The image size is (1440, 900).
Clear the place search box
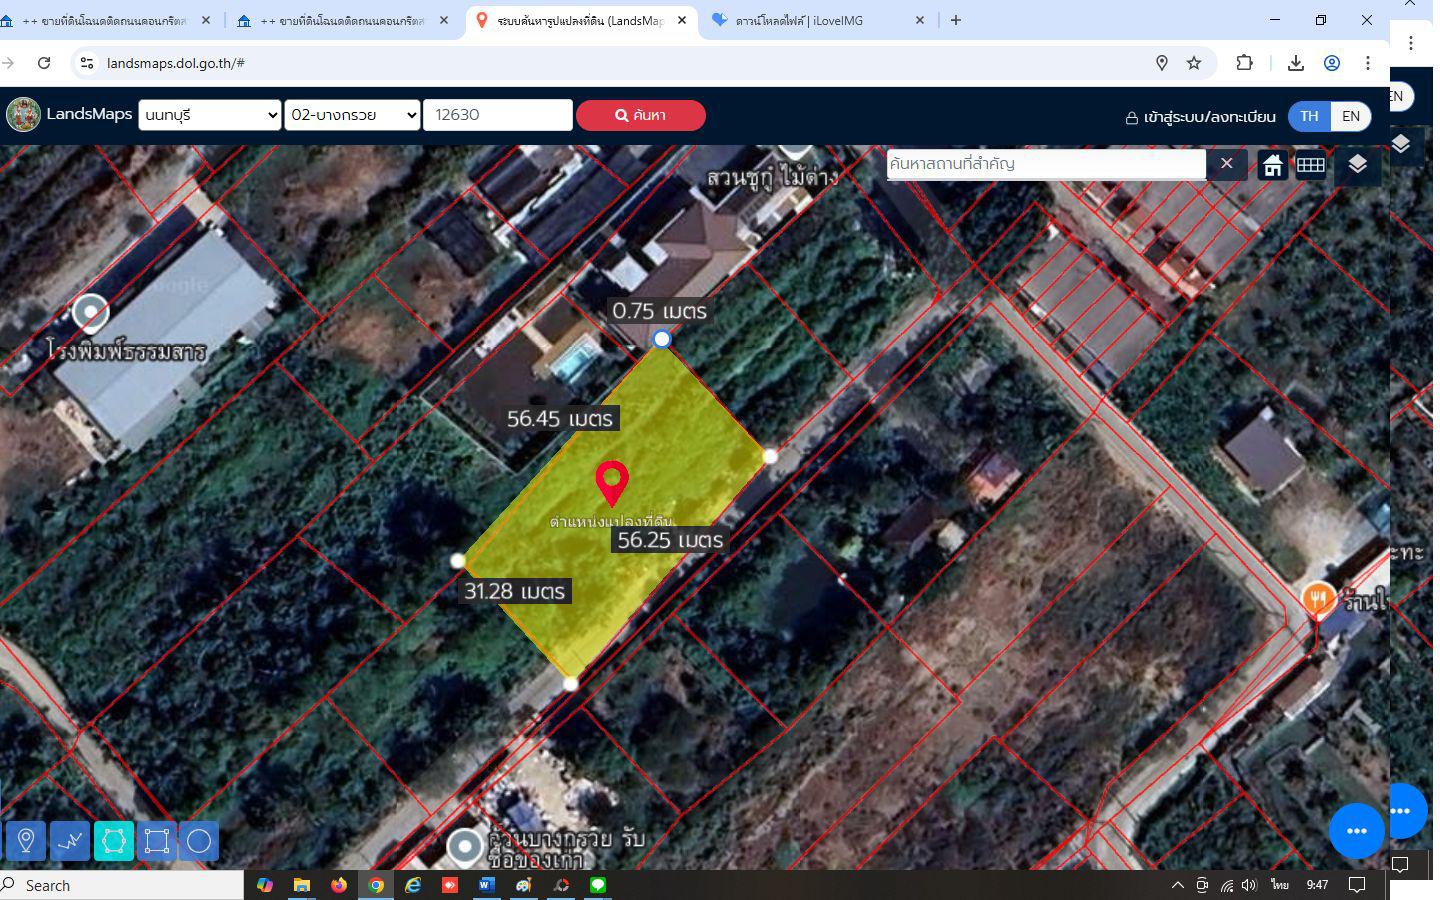[1227, 163]
